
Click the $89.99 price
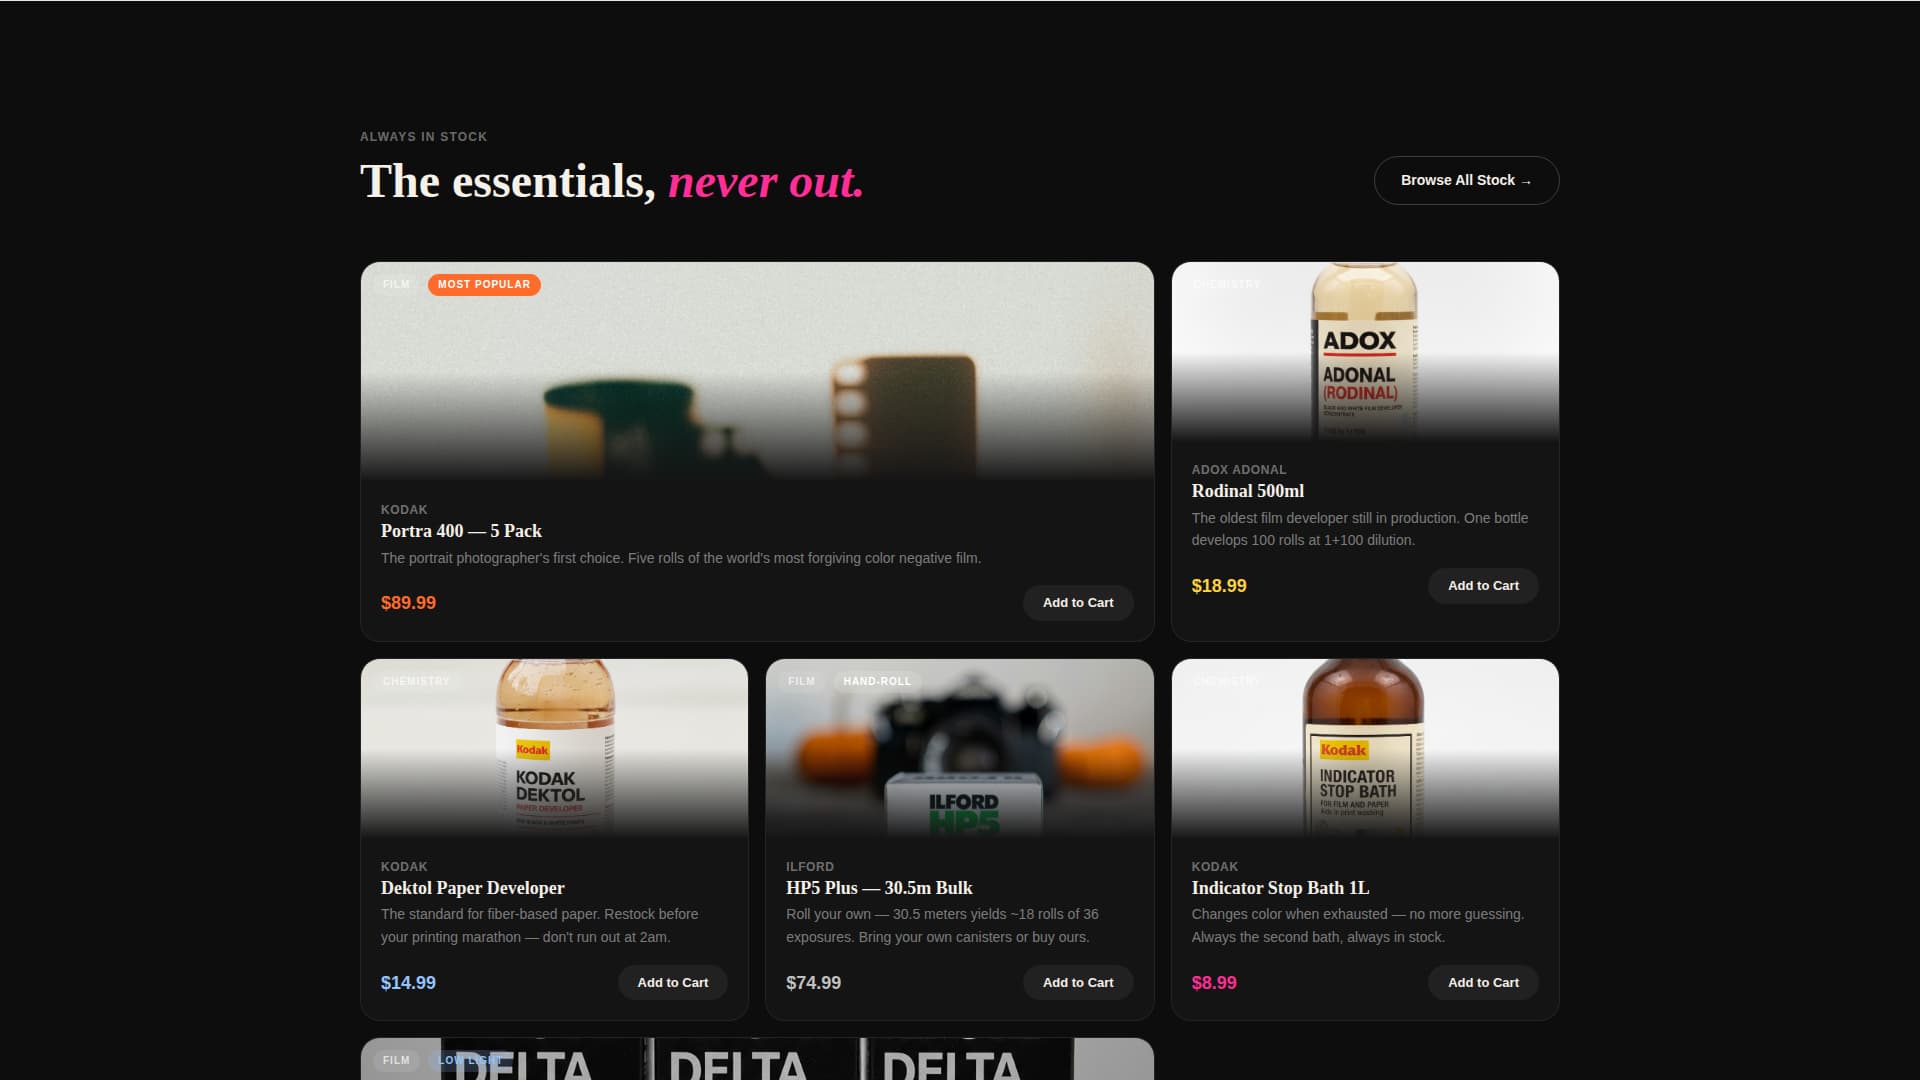[408, 603]
